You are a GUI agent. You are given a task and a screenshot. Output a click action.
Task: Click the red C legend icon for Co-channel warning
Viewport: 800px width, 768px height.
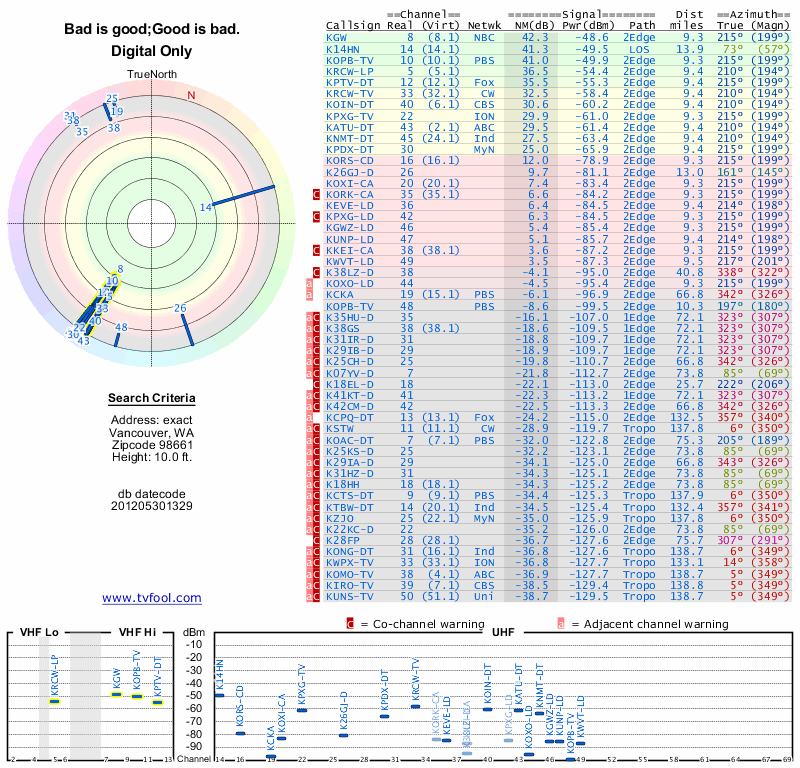click(x=350, y=624)
